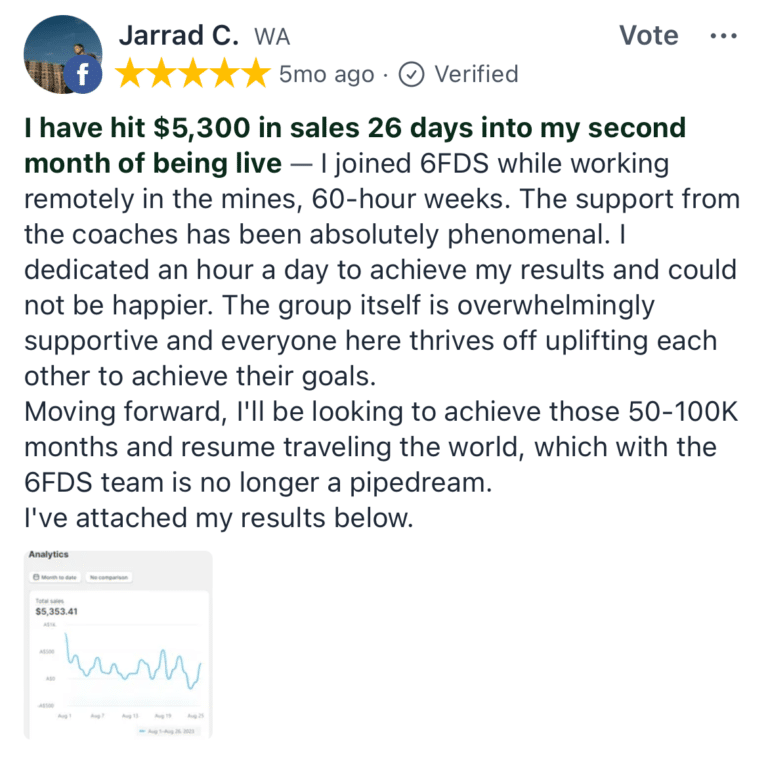The image size is (768, 768).
Task: Click the WA location label
Action: point(272,37)
